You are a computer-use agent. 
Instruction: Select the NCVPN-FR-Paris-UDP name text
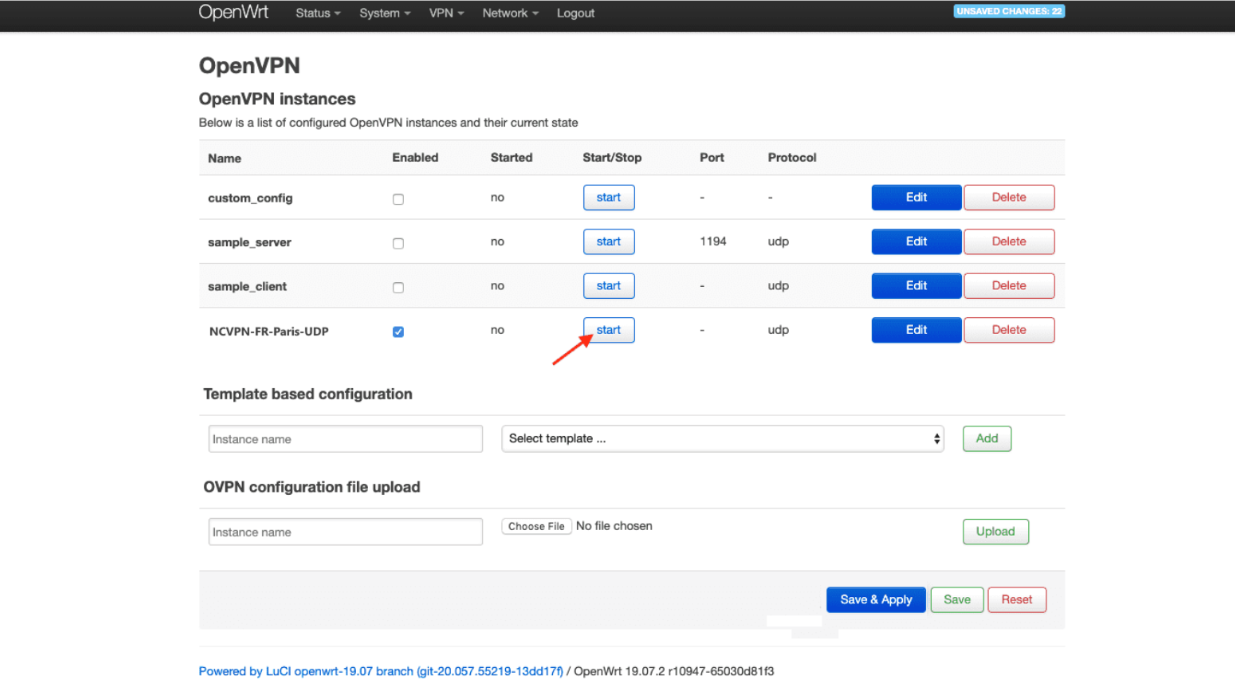coord(268,331)
